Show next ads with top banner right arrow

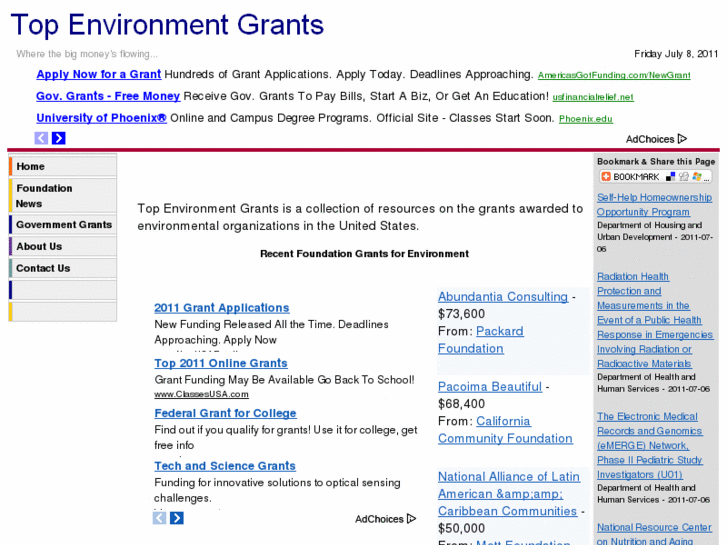tap(58, 138)
